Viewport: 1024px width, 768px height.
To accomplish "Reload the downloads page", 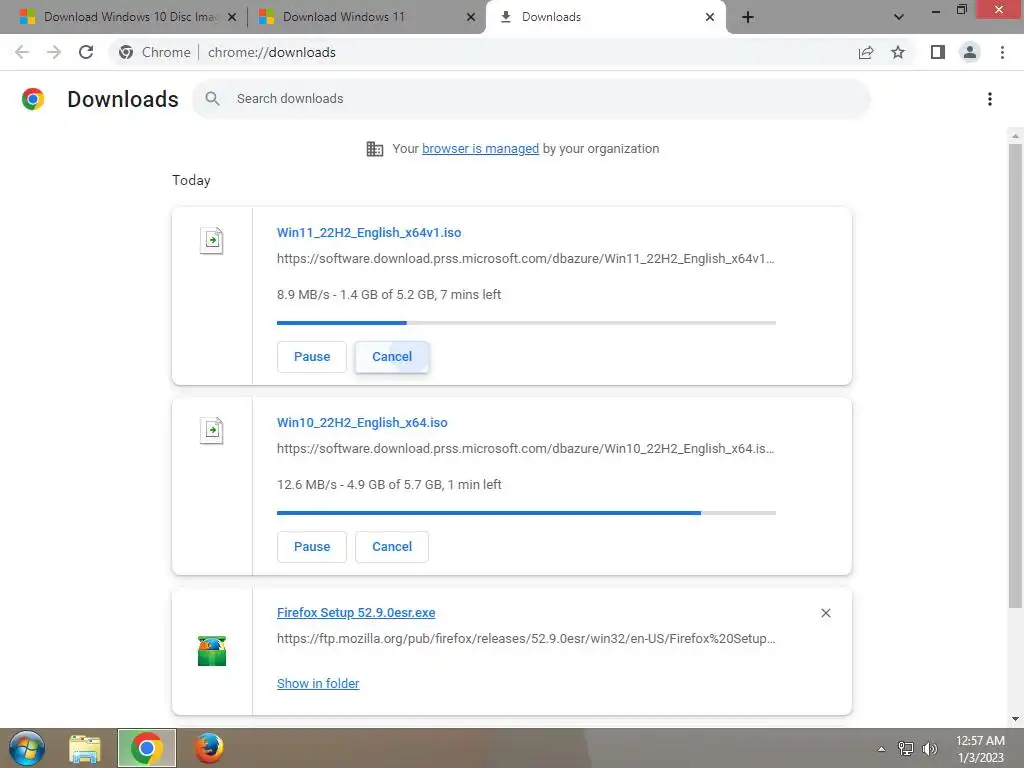I will [x=86, y=52].
